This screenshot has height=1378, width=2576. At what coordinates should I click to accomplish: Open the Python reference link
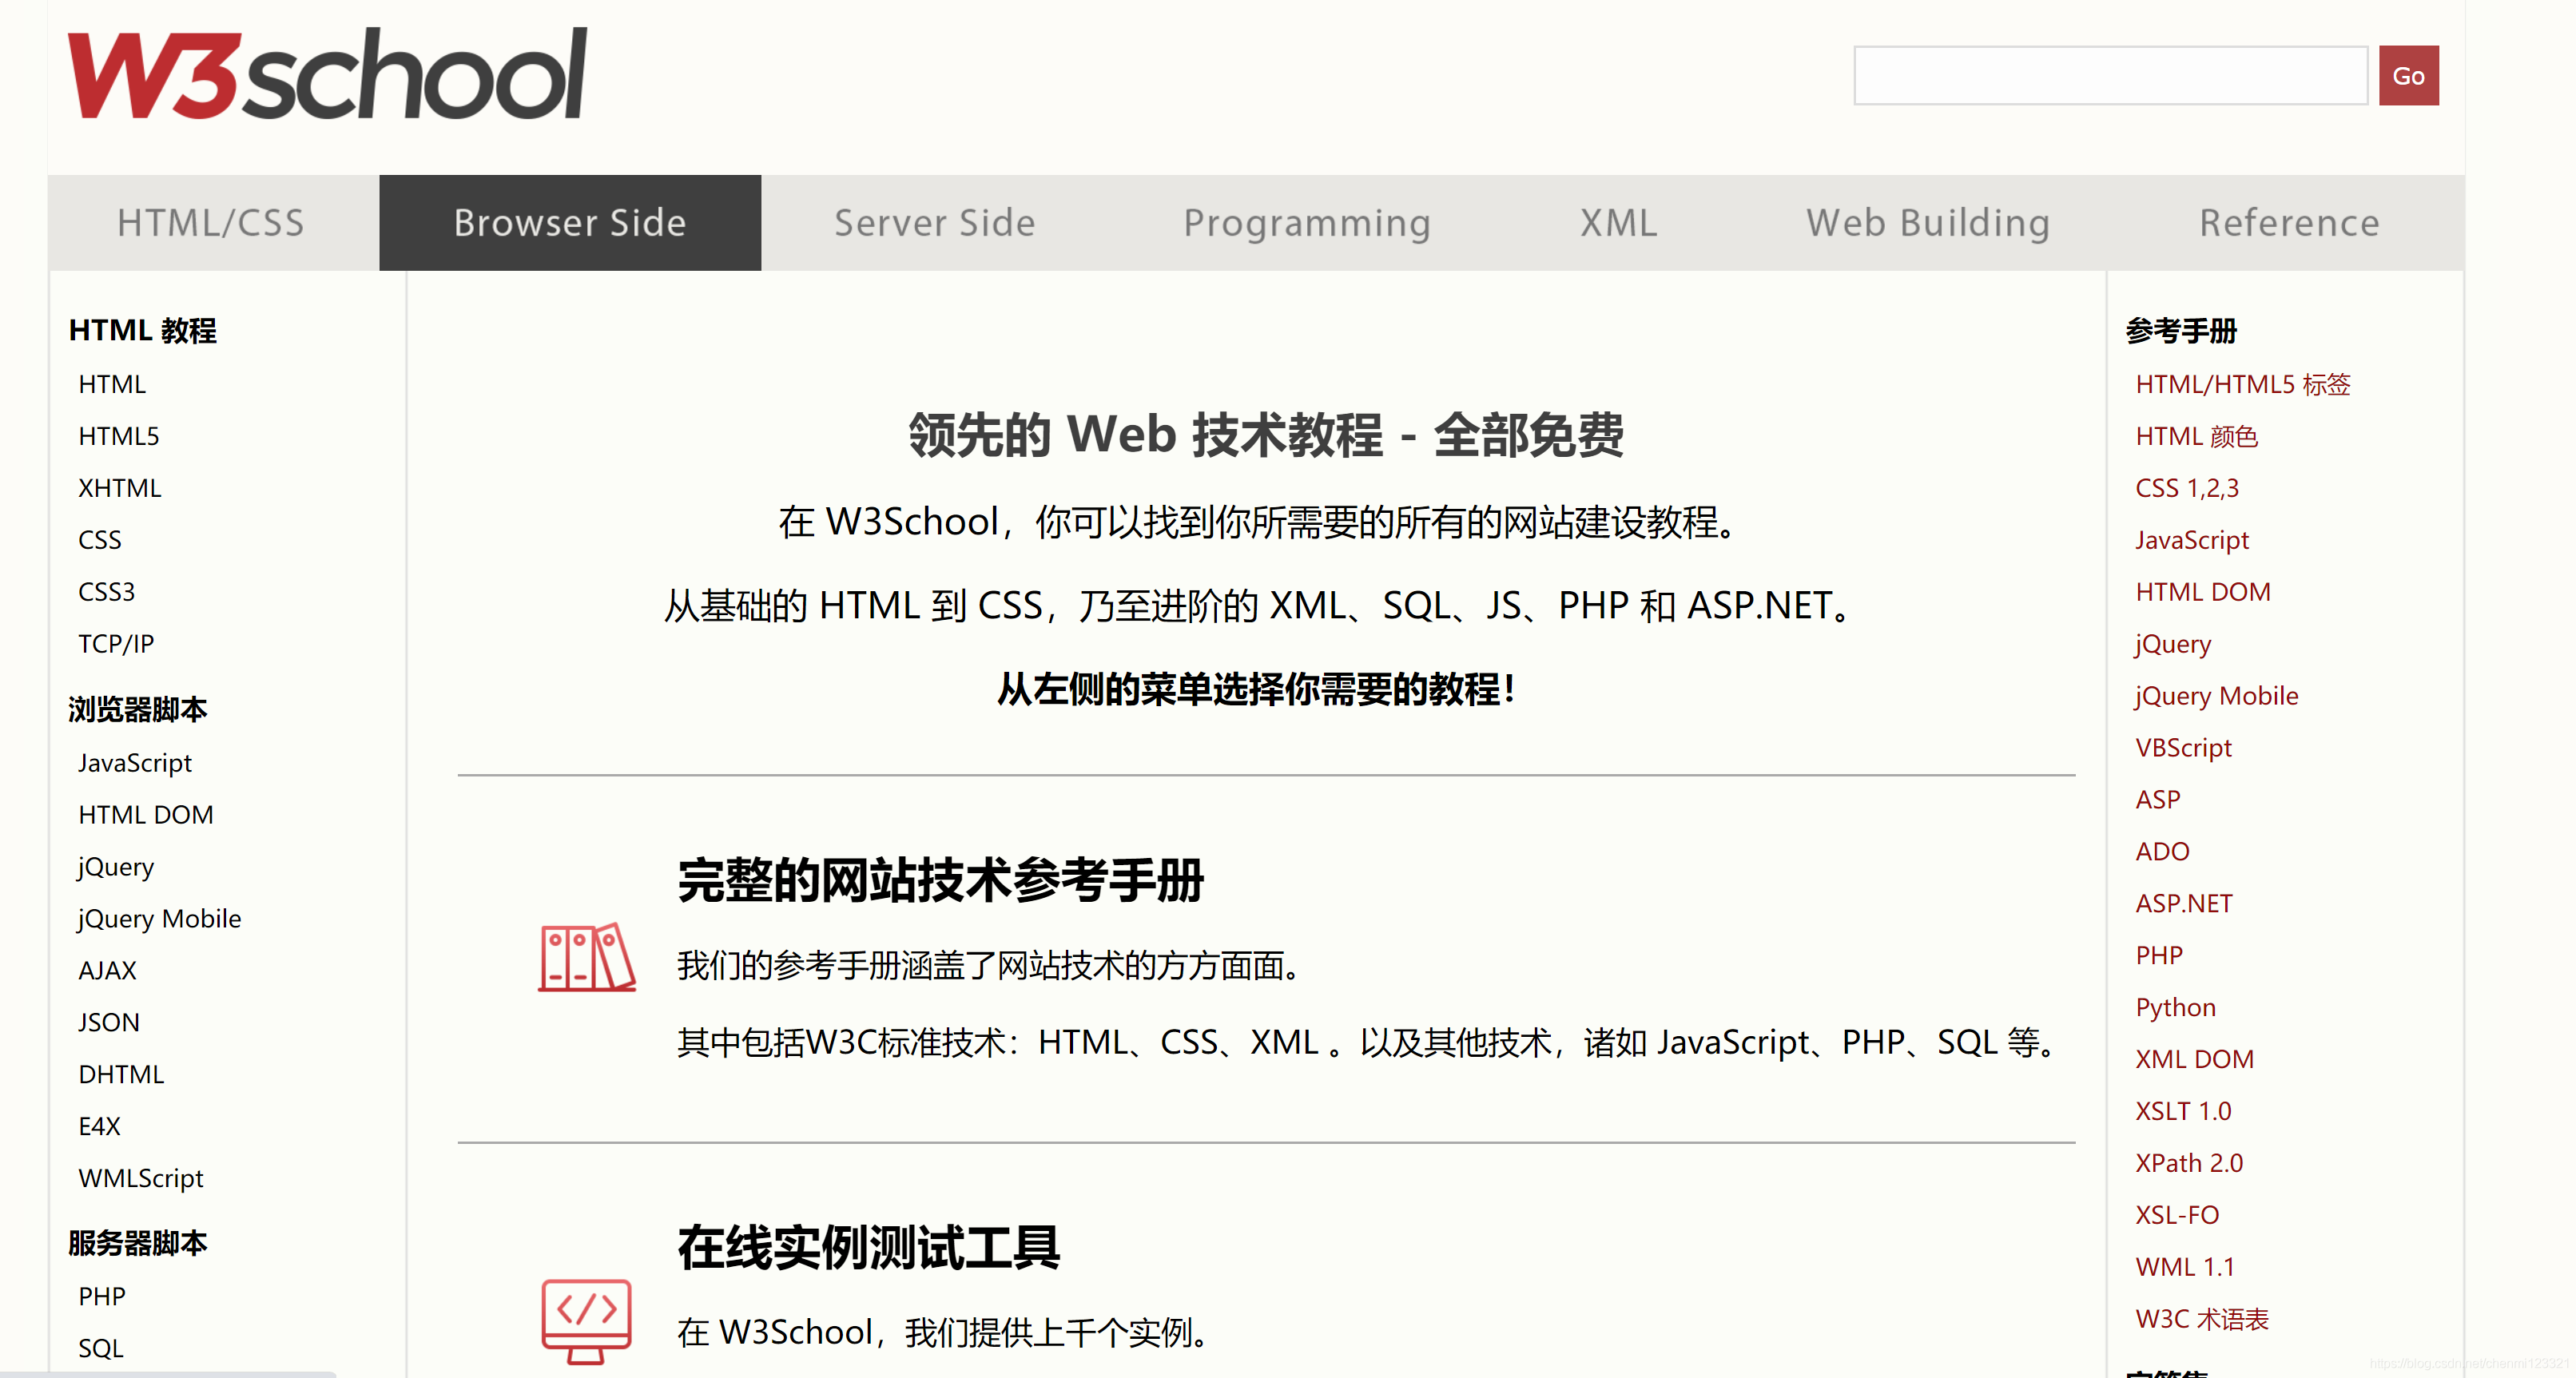coord(2176,1008)
